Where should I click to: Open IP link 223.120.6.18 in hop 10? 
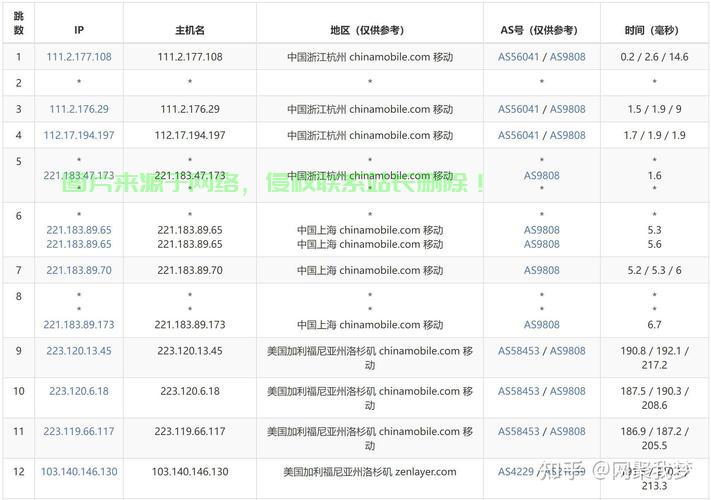79,391
